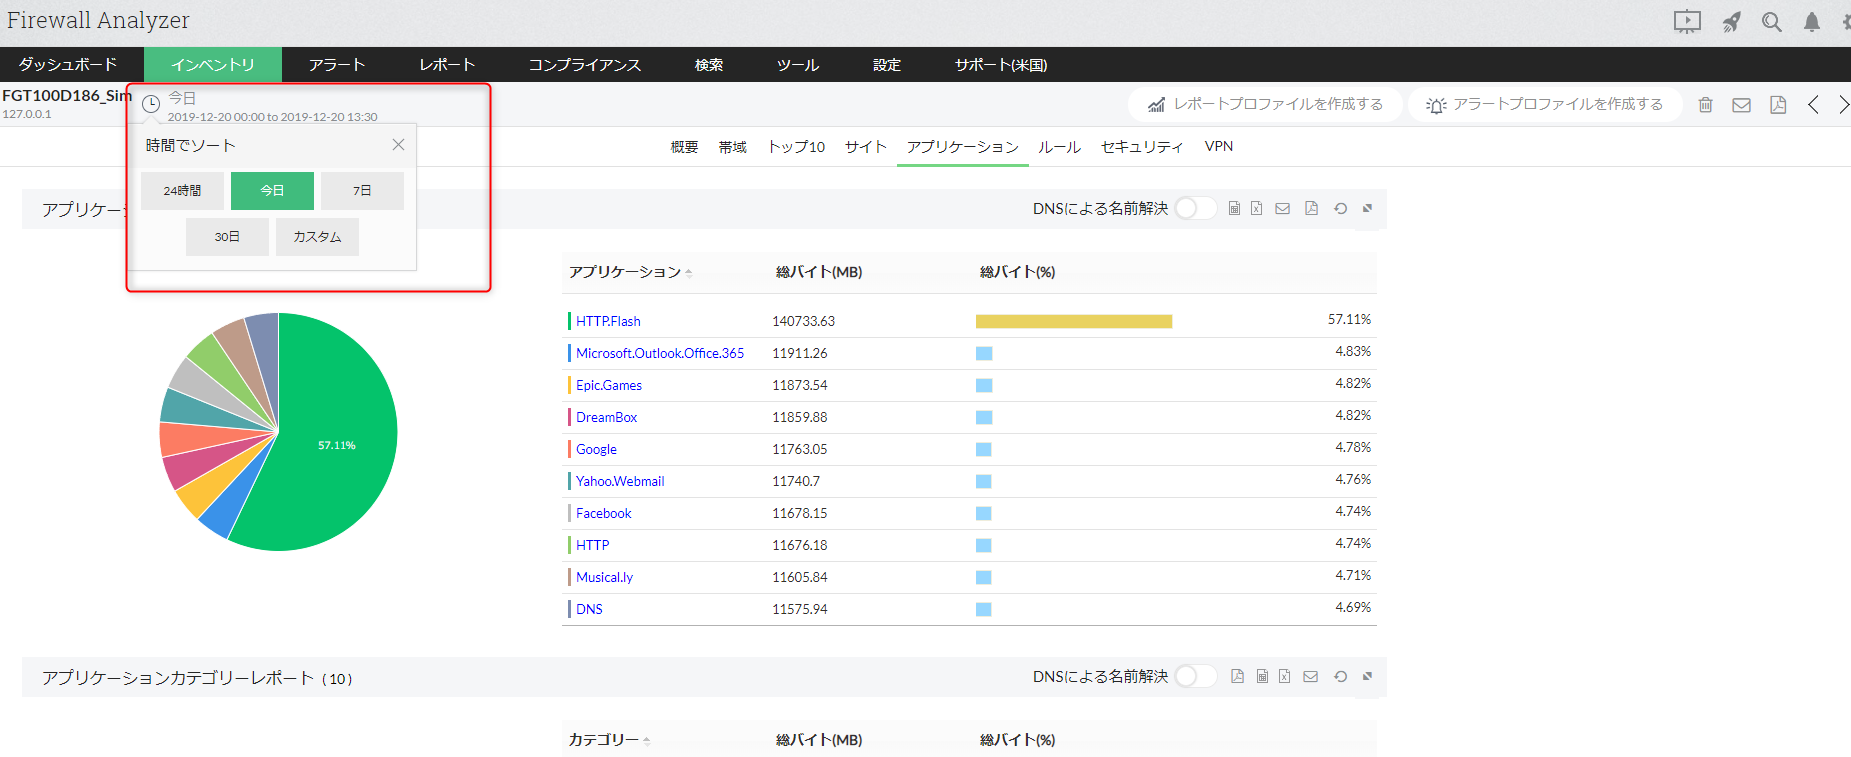Sort by アプリケーション column header arrow
This screenshot has width=1851, height=757.
pos(689,273)
